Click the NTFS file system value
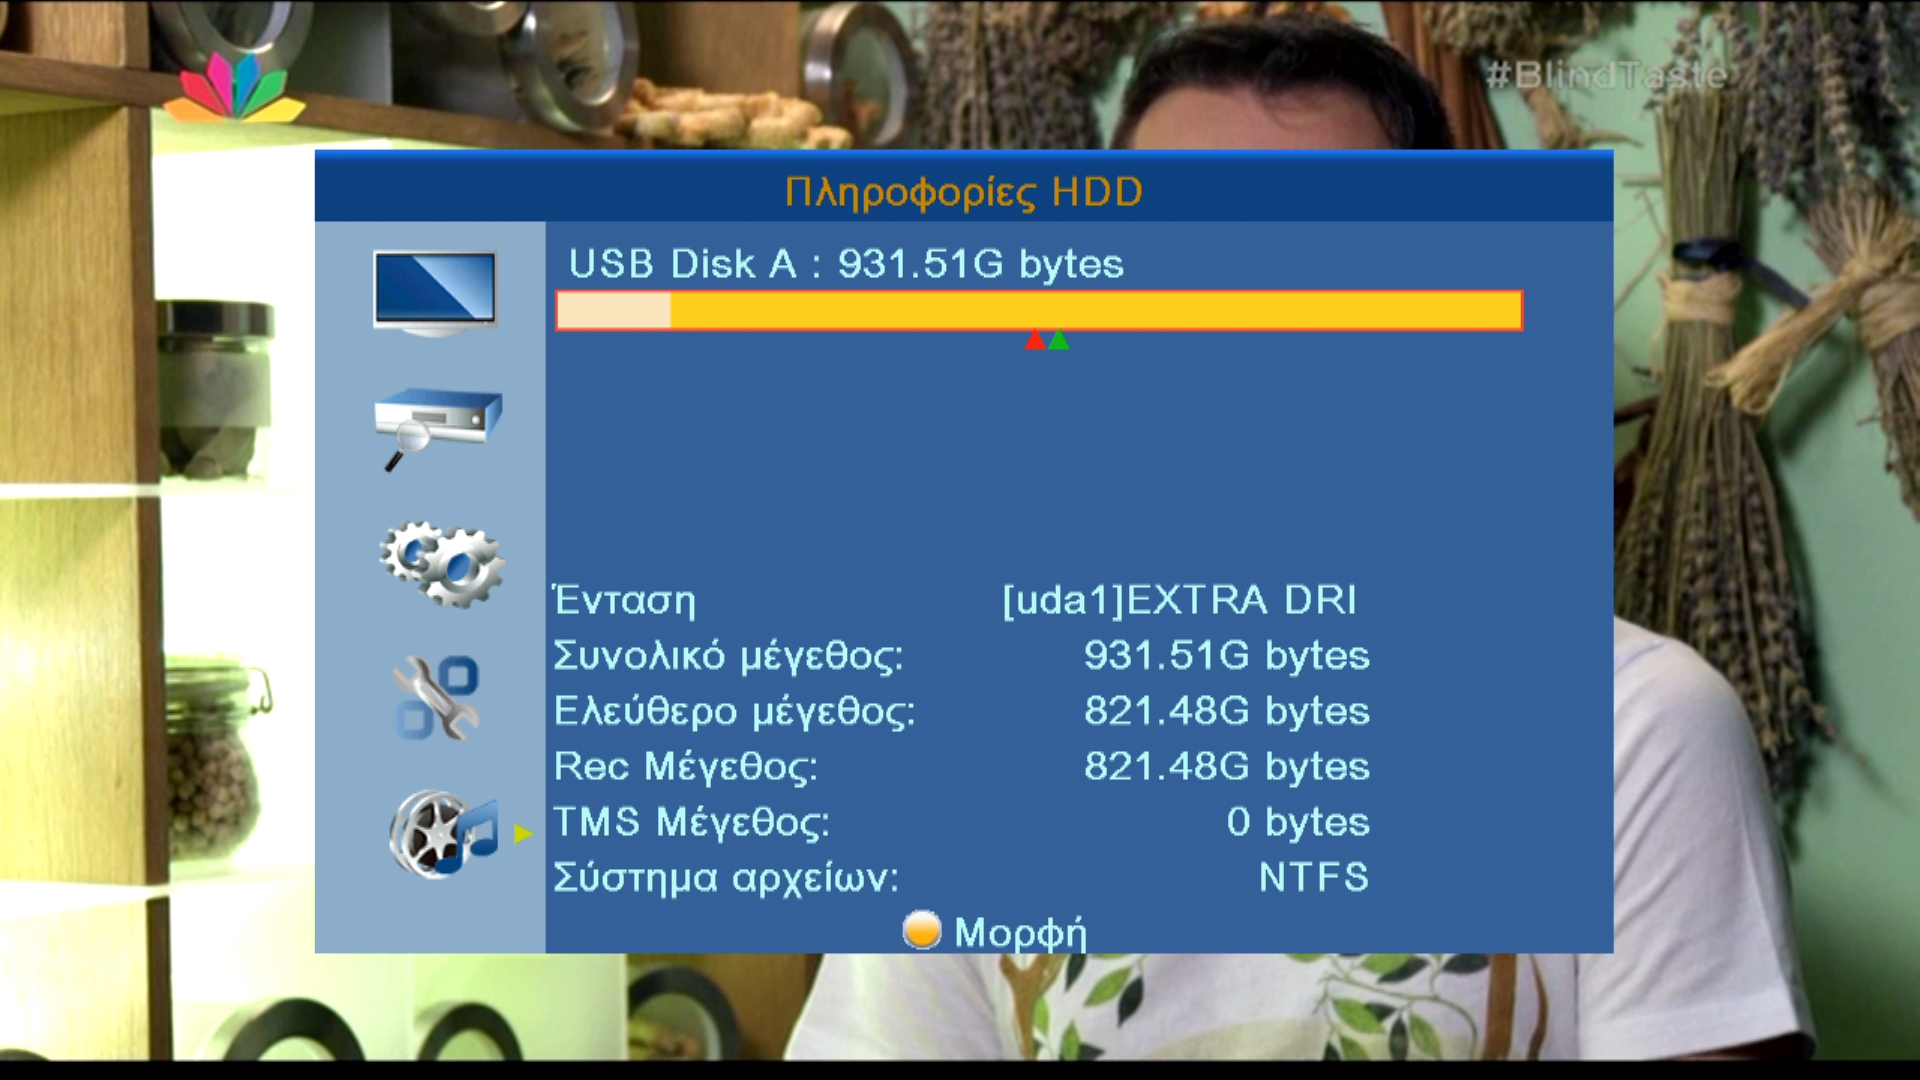Screen dimensions: 1920x1080 (1313, 877)
